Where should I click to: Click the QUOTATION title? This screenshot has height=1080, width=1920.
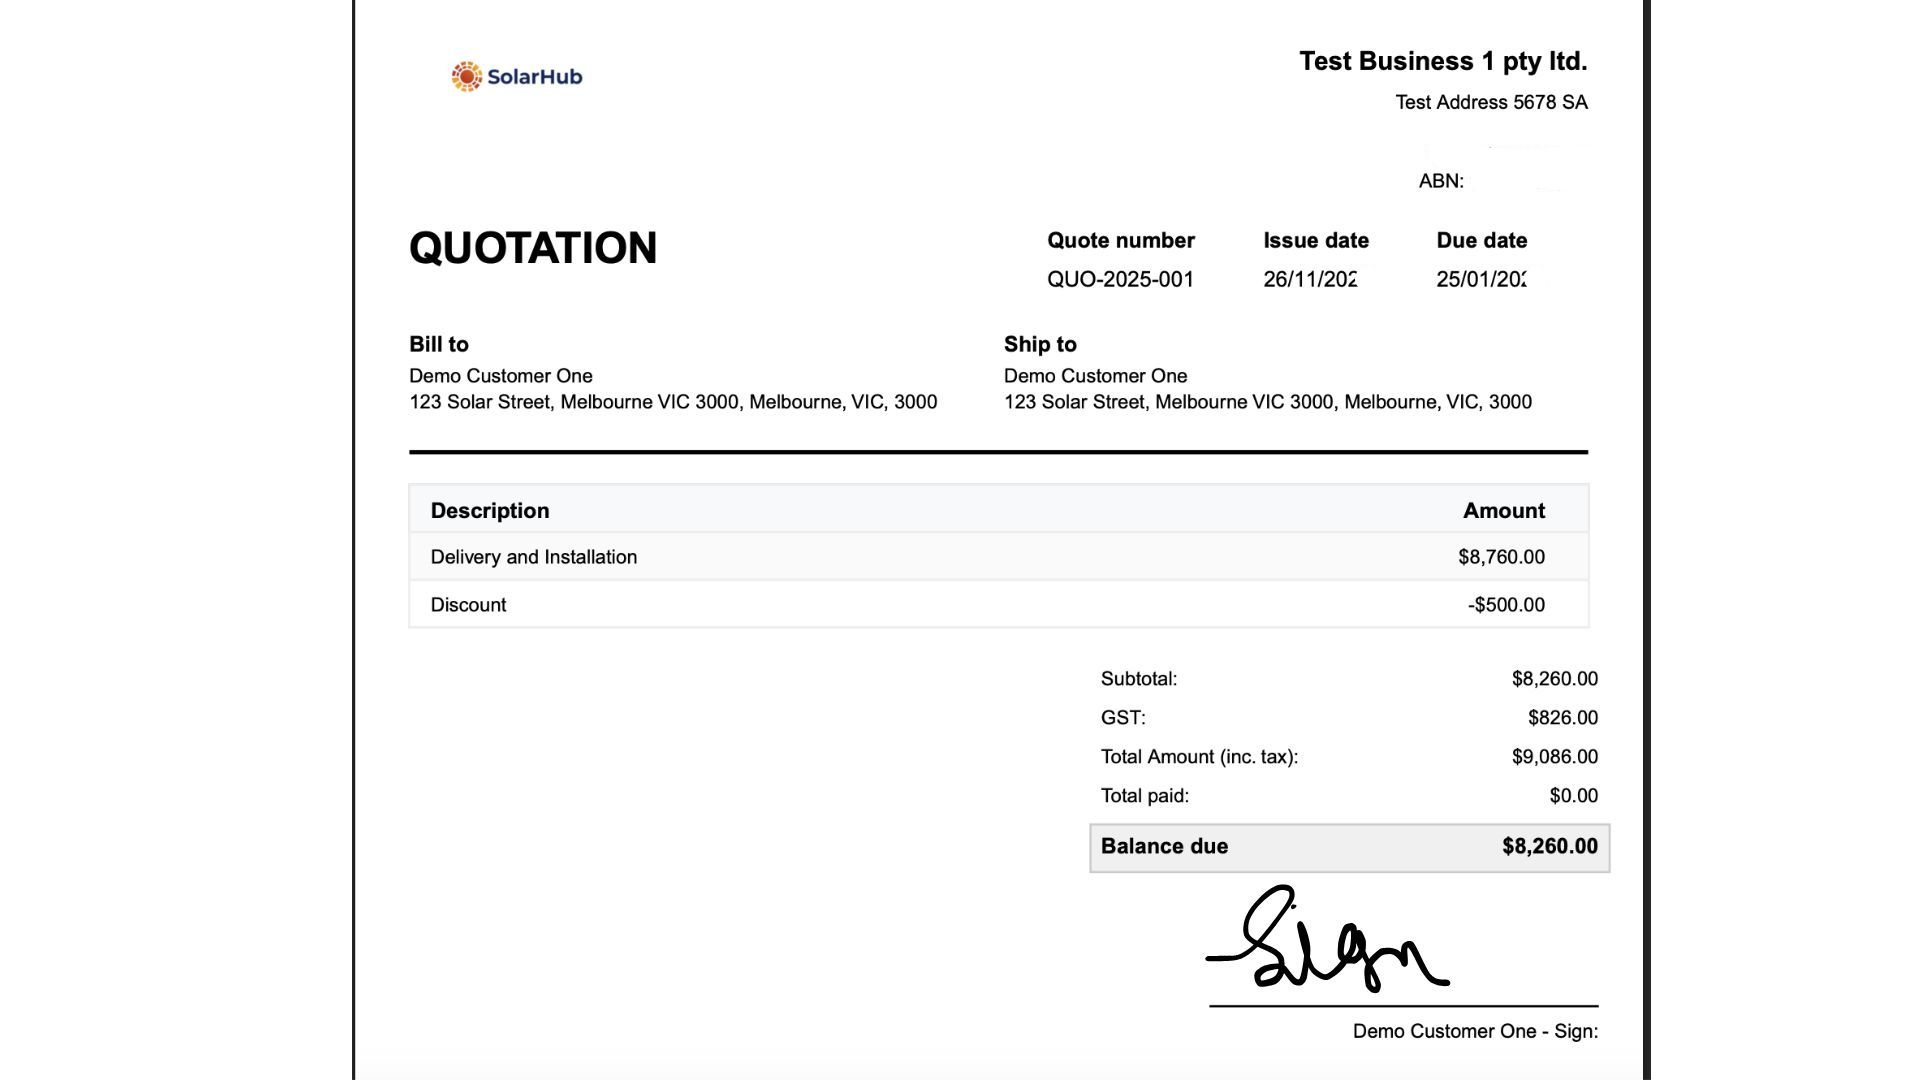[x=533, y=248]
